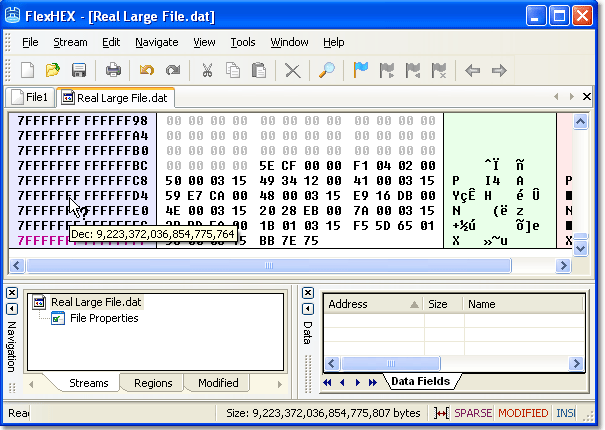Image resolution: width=605 pixels, height=430 pixels.
Task: Navigate forward with the right arrow icon
Action: [x=499, y=71]
